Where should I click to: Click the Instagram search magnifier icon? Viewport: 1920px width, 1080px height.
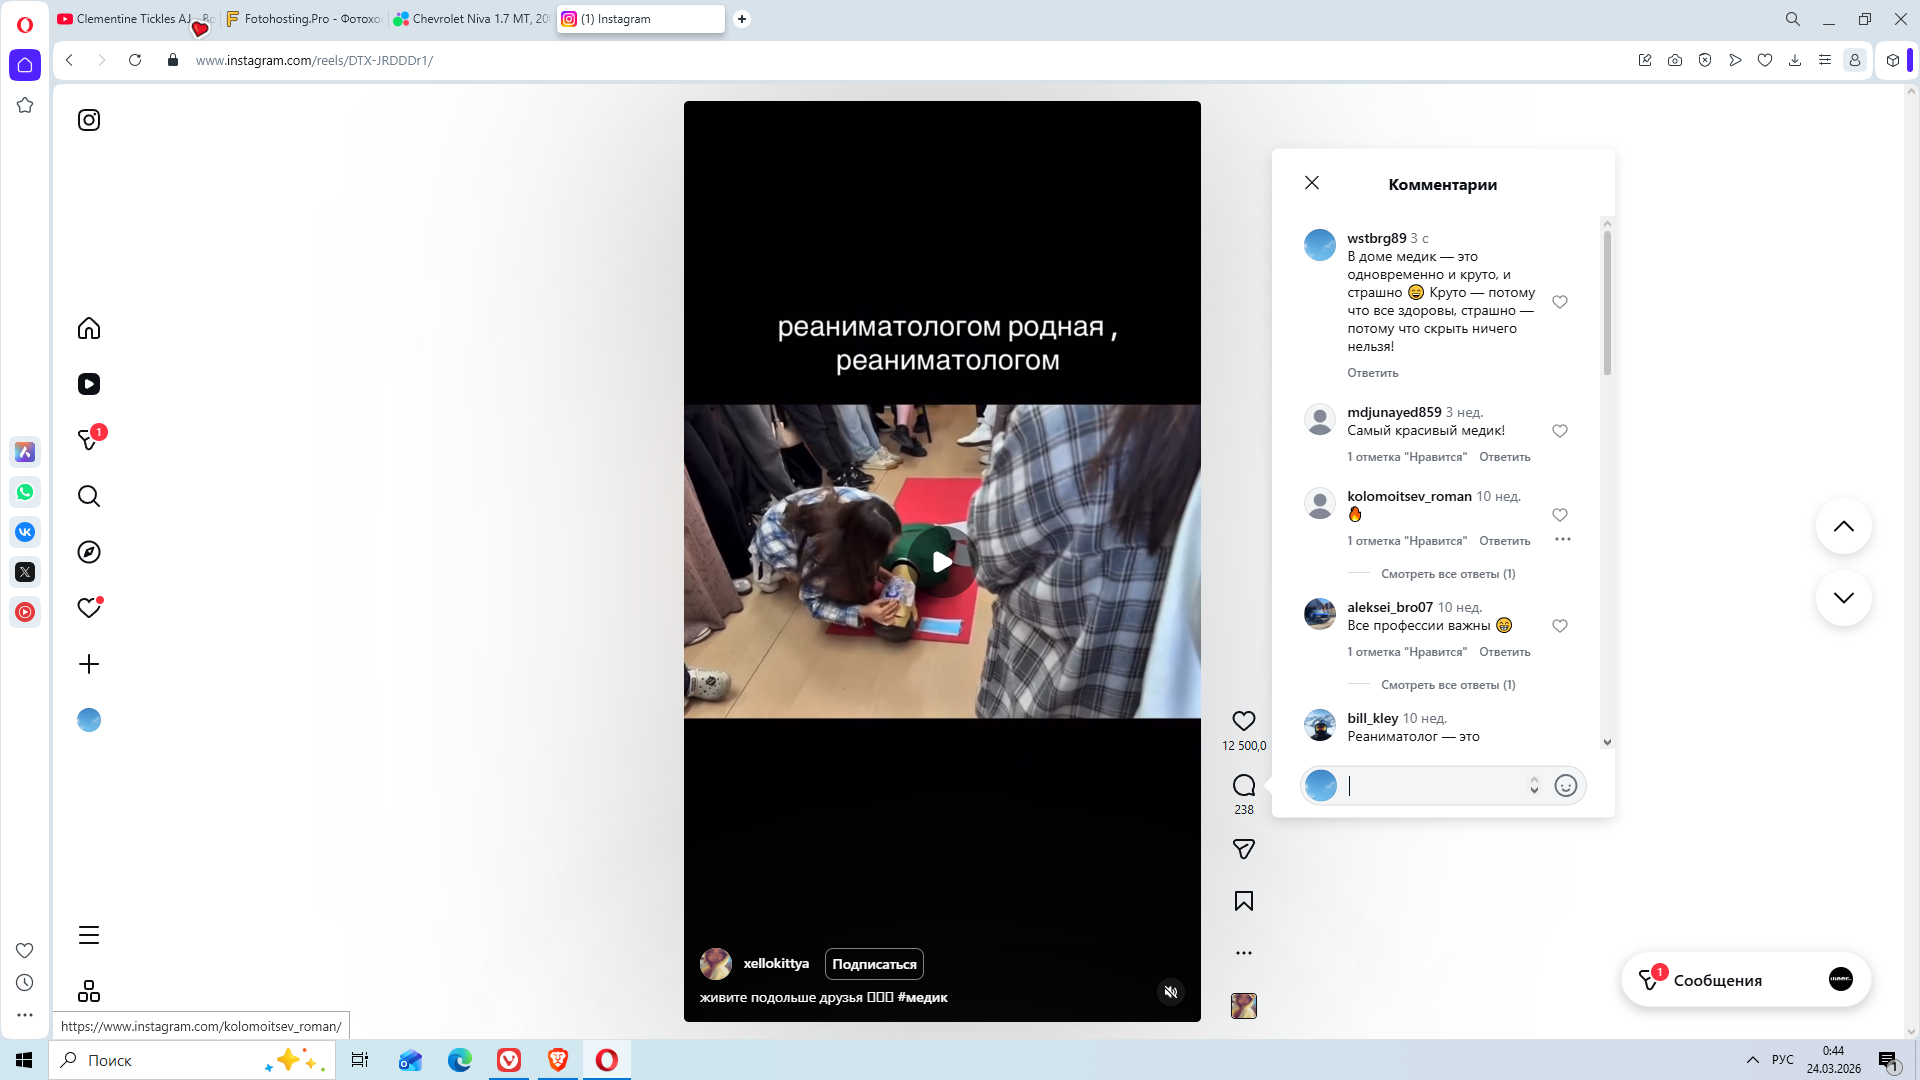point(89,496)
